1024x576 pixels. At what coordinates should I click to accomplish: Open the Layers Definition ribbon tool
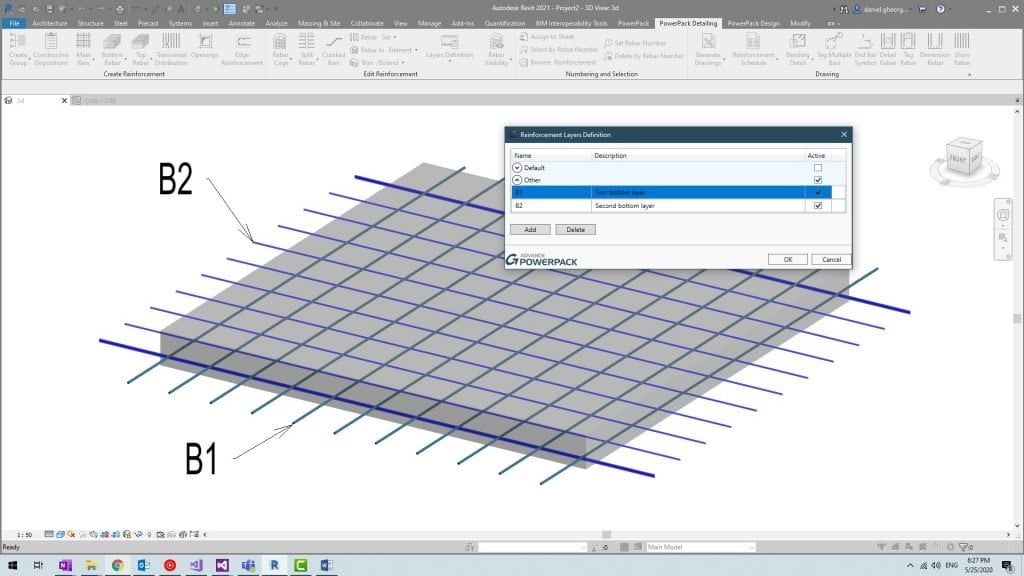(449, 47)
